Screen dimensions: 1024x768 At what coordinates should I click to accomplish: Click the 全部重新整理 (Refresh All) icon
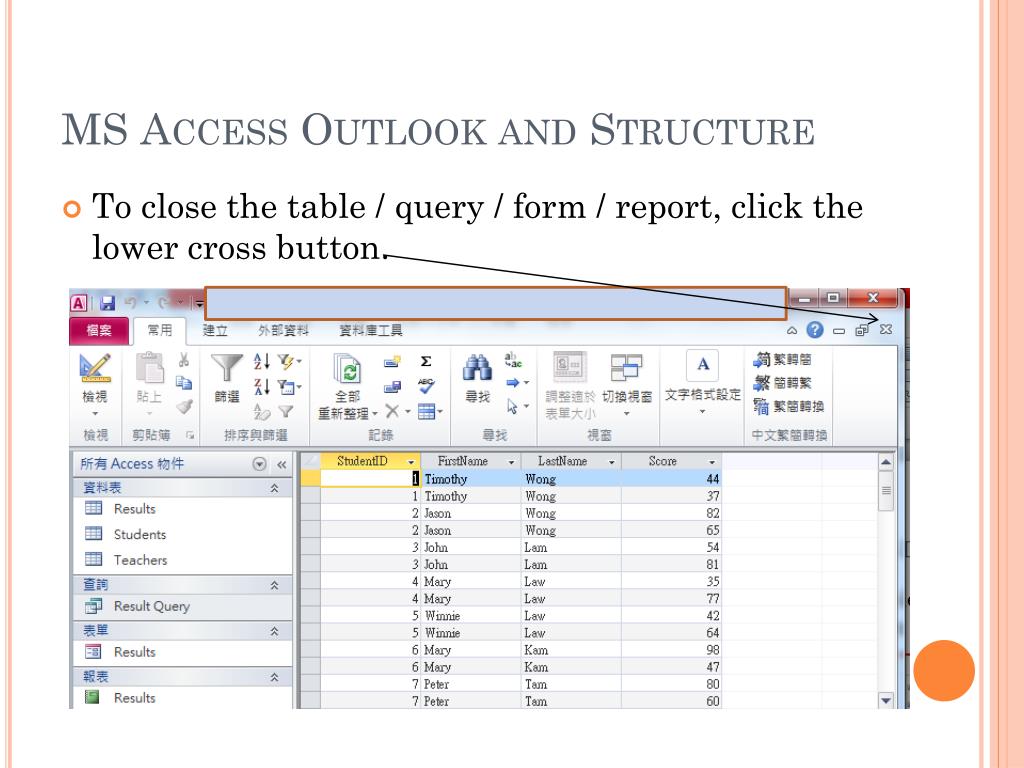point(347,369)
